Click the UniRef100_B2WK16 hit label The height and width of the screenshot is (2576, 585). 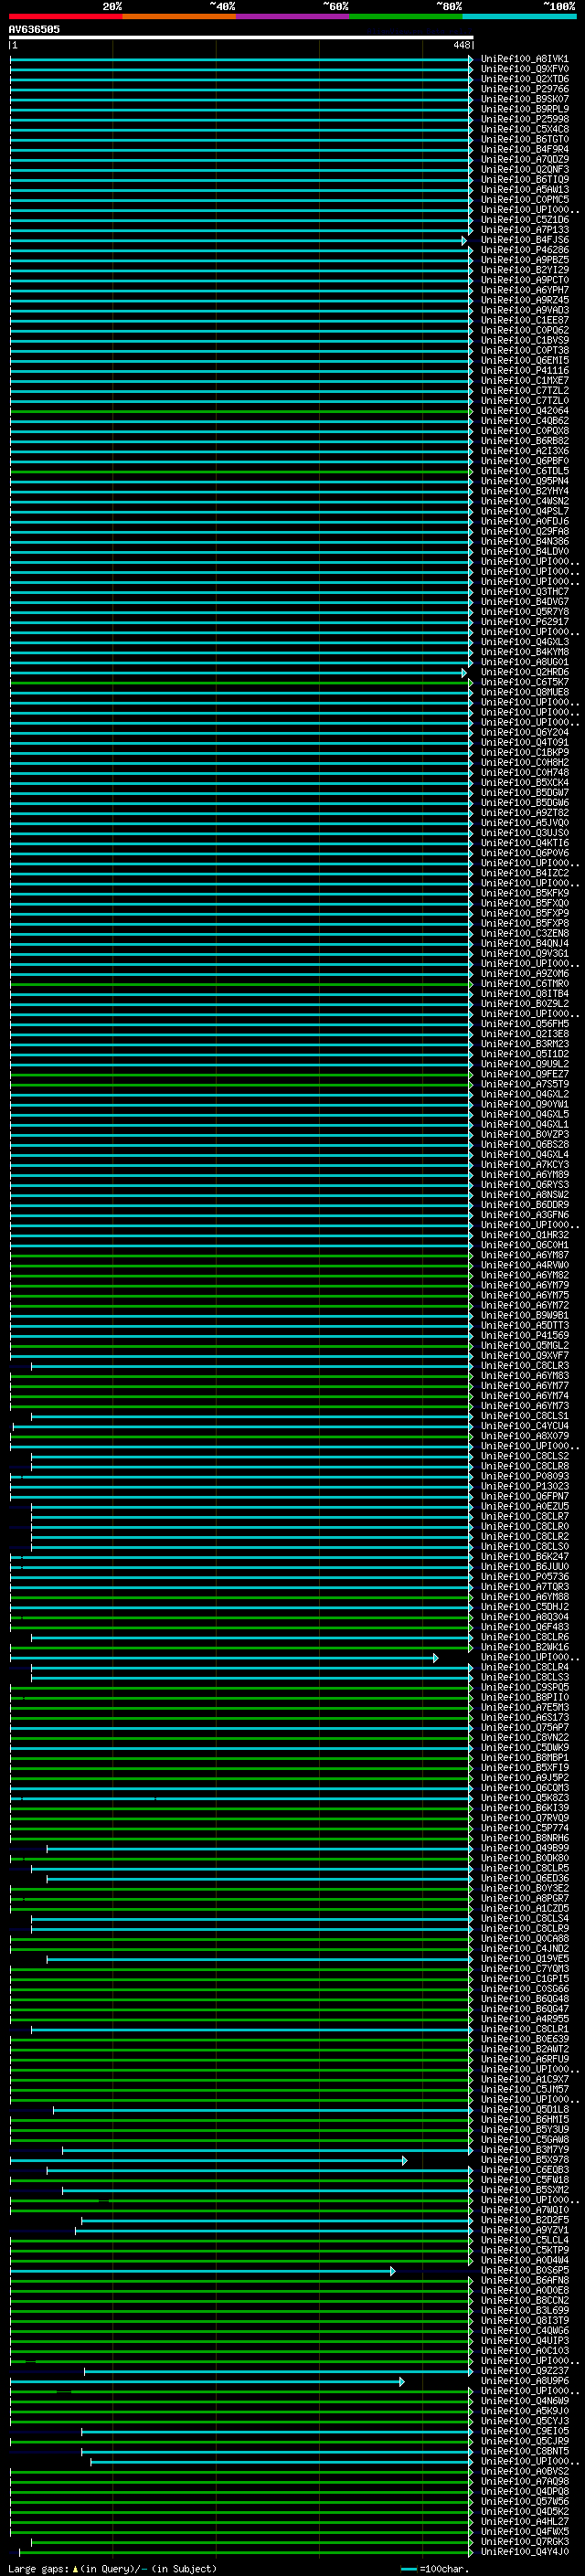point(525,1647)
